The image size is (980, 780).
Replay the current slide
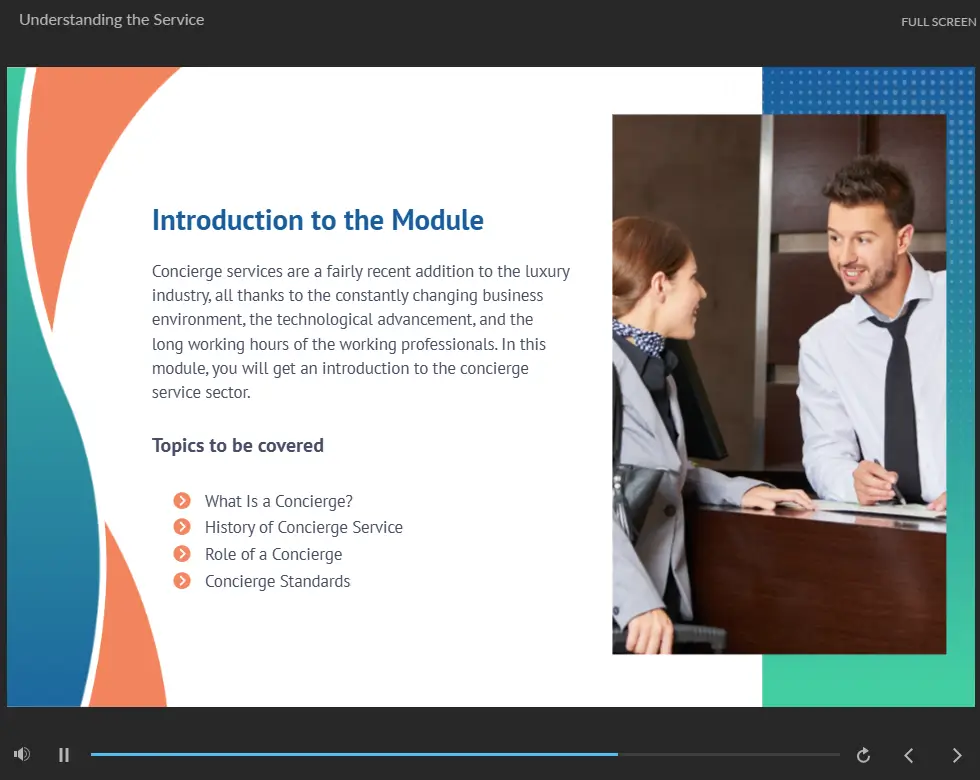(863, 755)
